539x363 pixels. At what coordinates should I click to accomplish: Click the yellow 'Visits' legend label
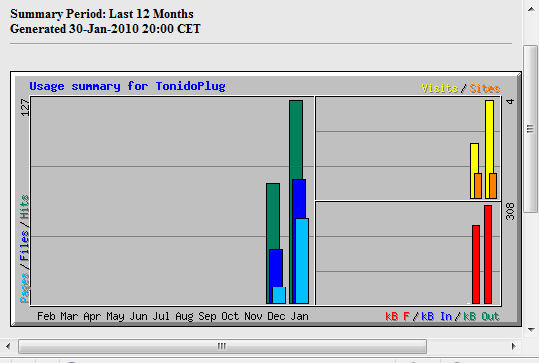coord(439,88)
